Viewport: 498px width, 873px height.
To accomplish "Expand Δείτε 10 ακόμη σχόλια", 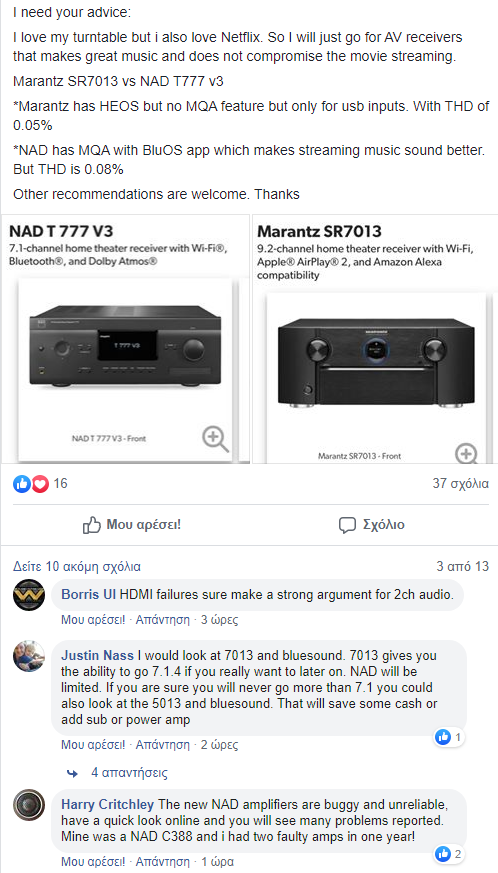I will pyautogui.click(x=77, y=567).
